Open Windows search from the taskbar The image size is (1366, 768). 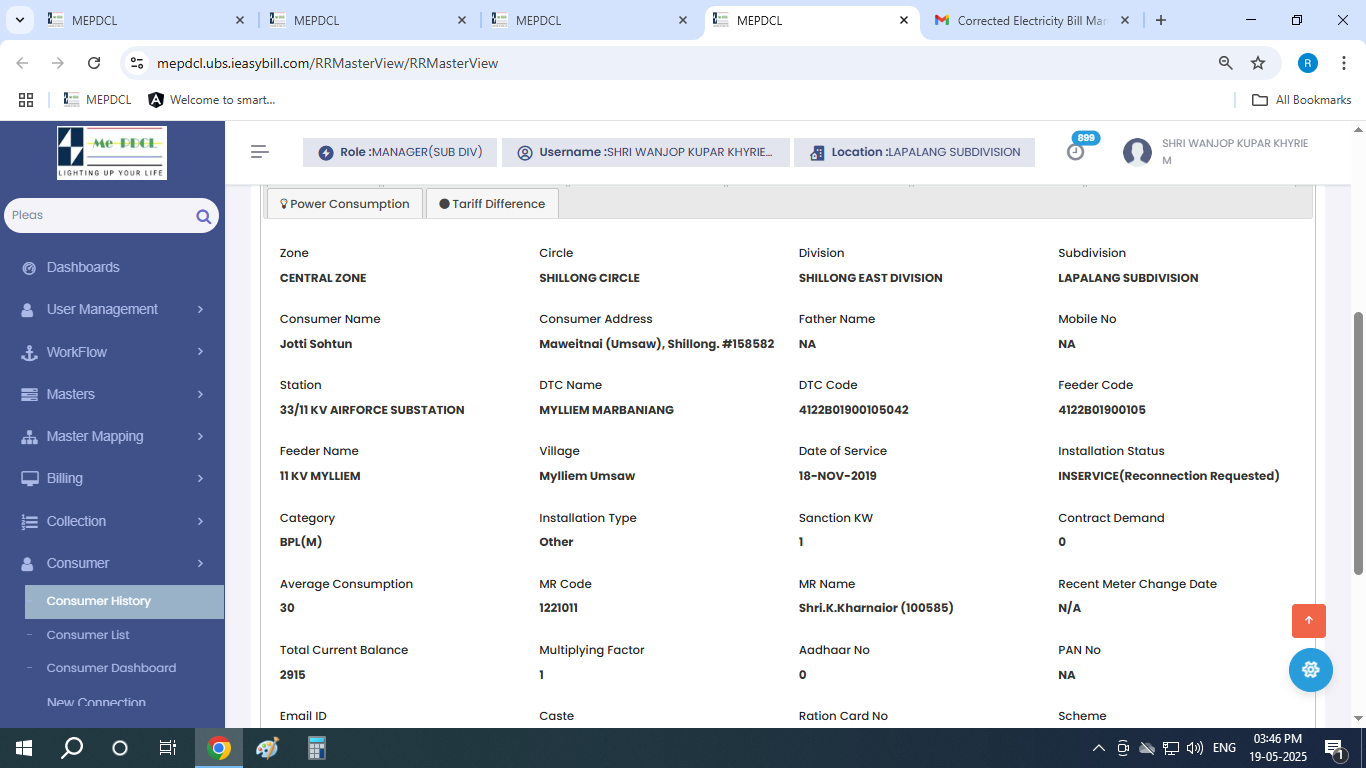72,748
